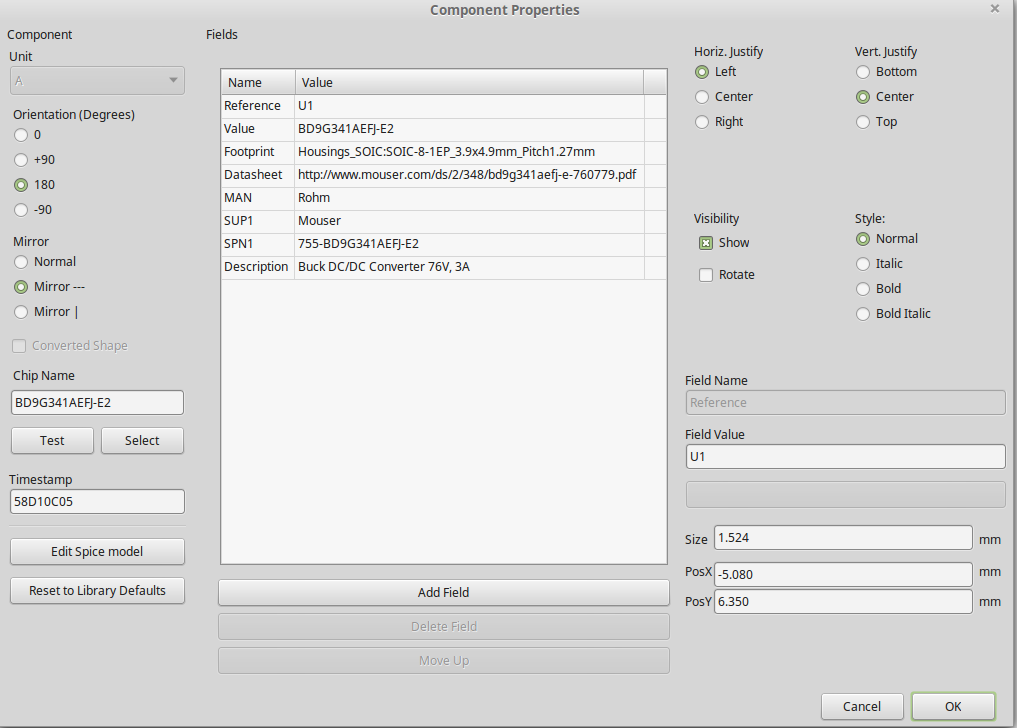The image size is (1017, 728).
Task: Choose Bold Italic style
Action: pos(863,314)
